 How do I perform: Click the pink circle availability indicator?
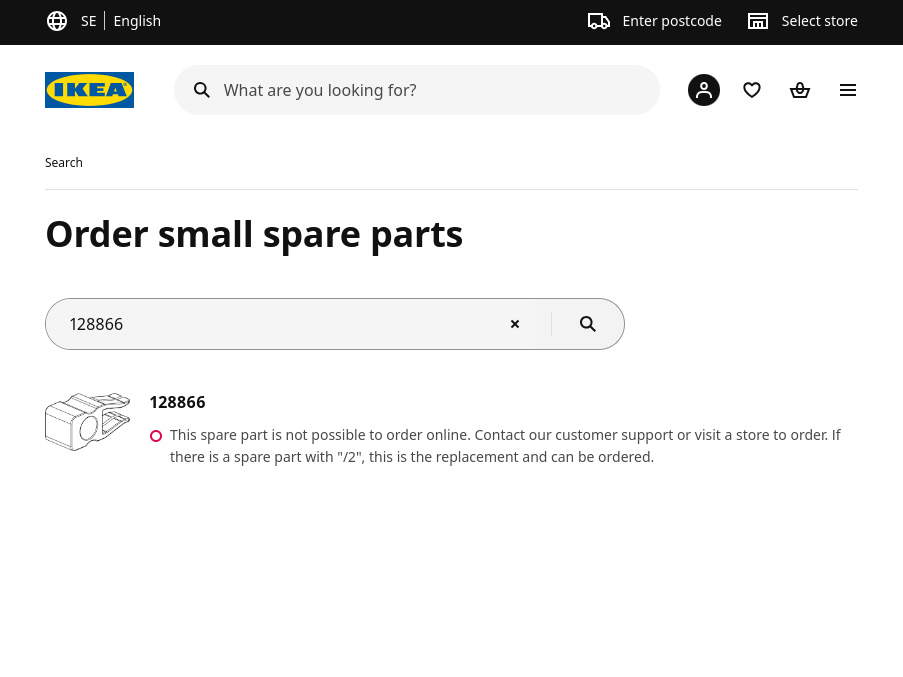coord(156,436)
